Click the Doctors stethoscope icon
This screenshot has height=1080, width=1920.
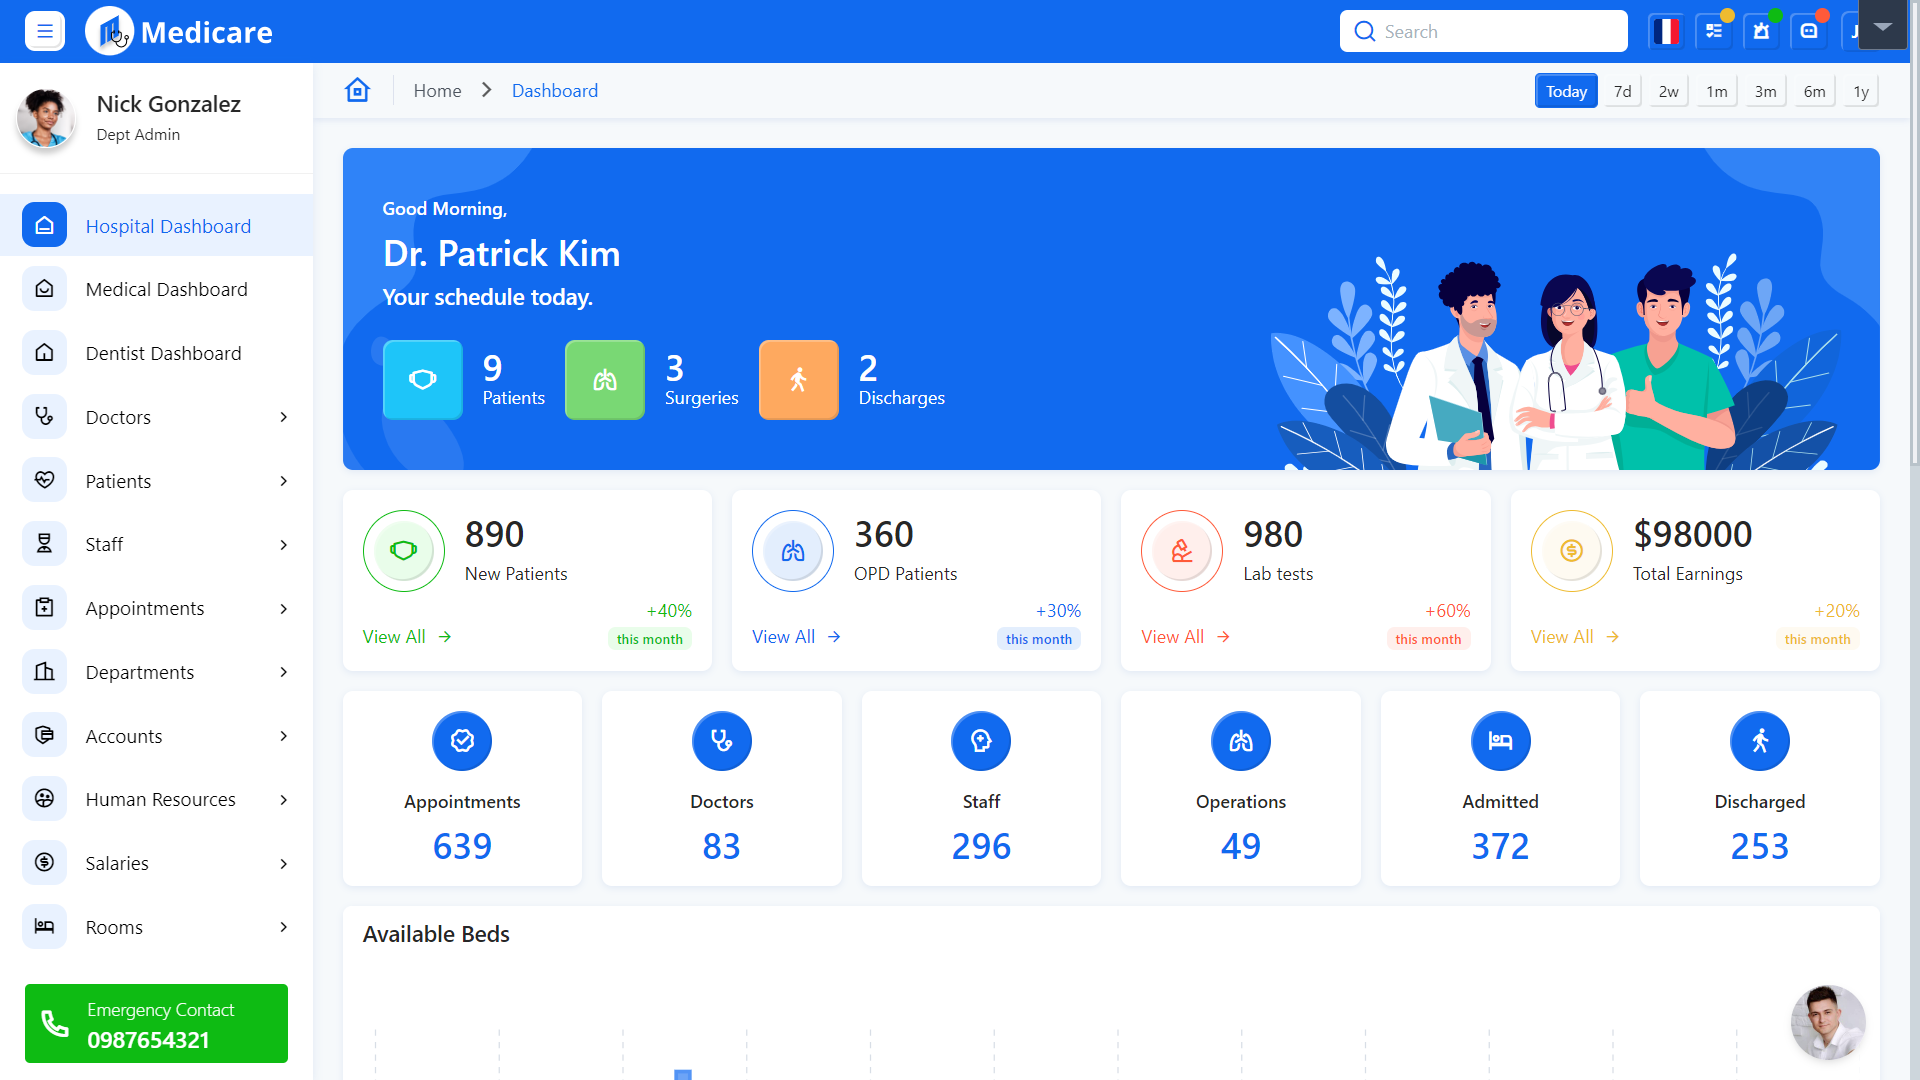point(721,741)
